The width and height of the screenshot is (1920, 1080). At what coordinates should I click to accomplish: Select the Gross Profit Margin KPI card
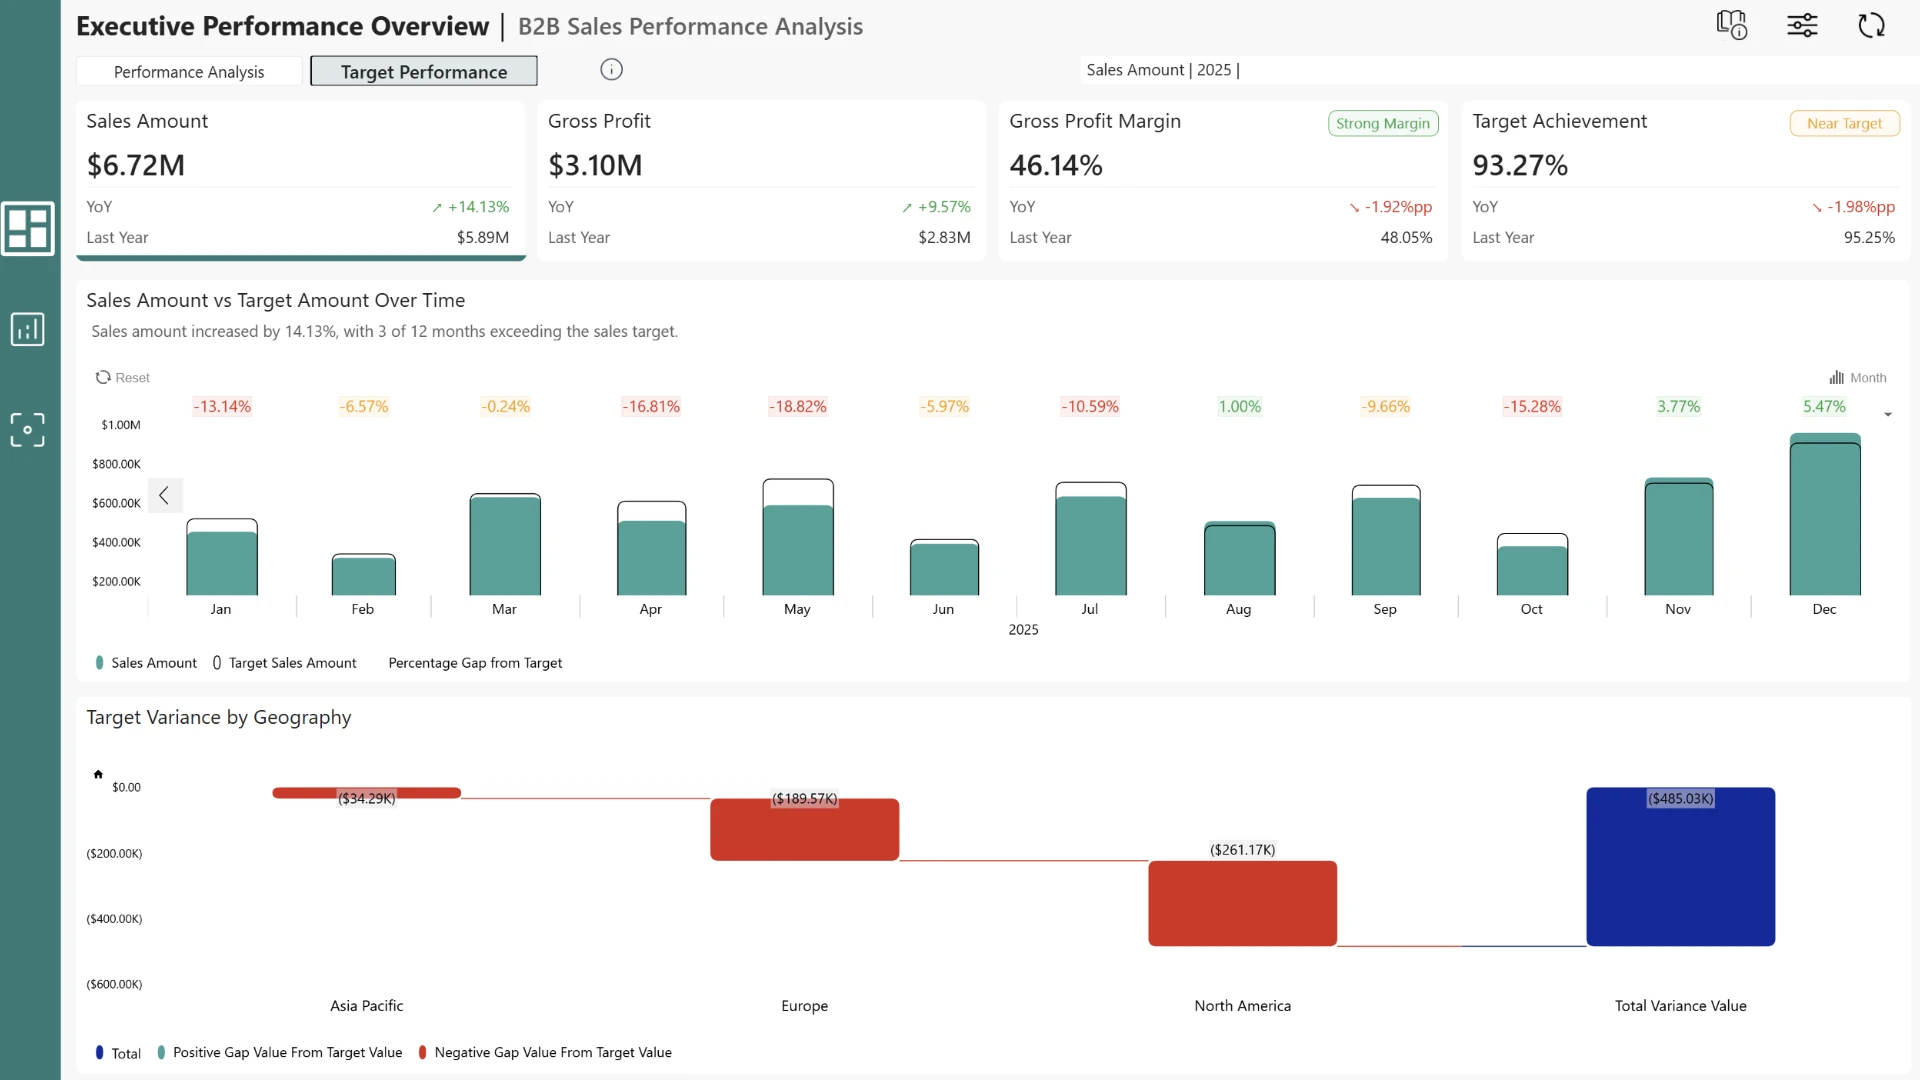(x=1222, y=180)
